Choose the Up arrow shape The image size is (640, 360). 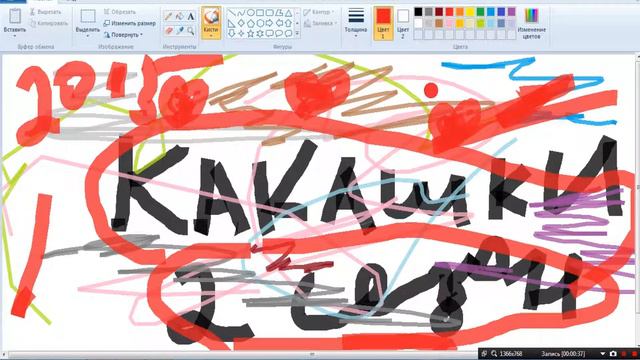[289, 23]
